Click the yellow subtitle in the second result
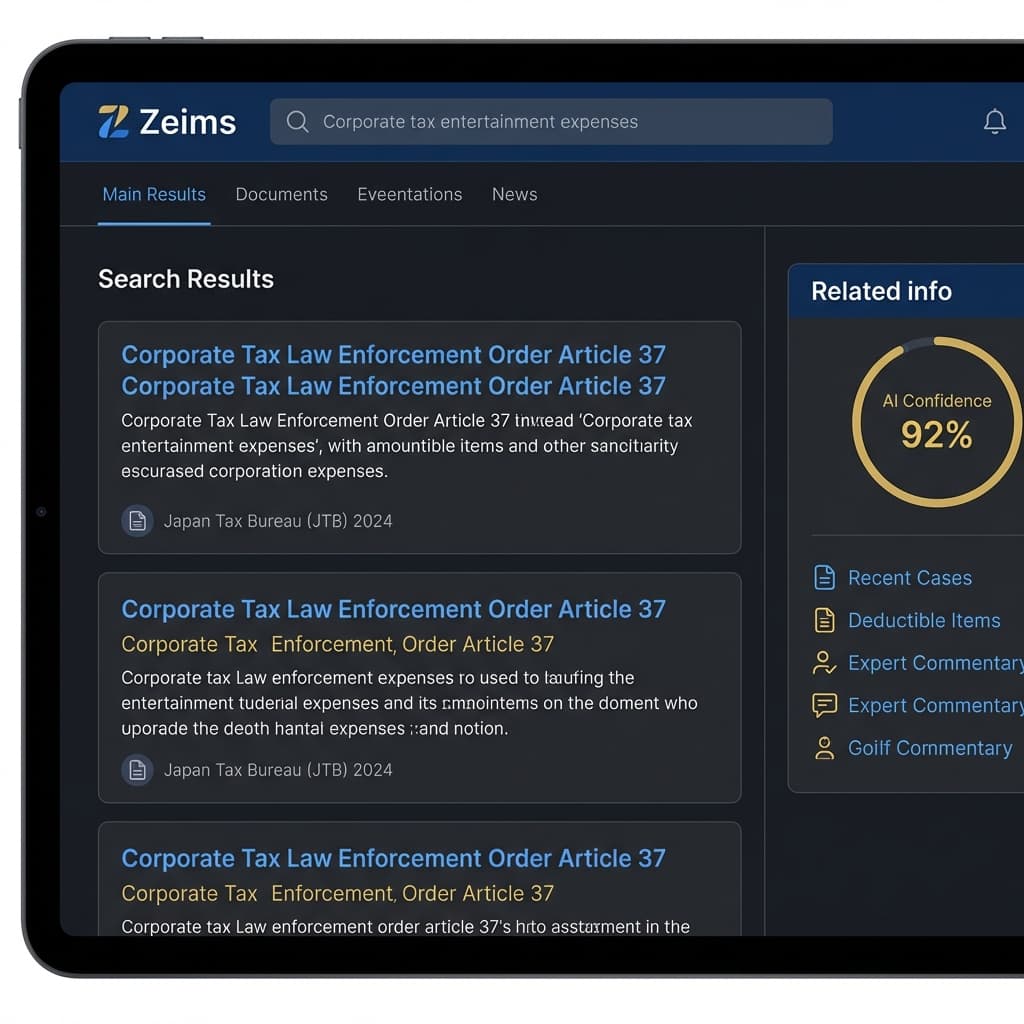Image resolution: width=1024 pixels, height=1024 pixels. [x=337, y=644]
